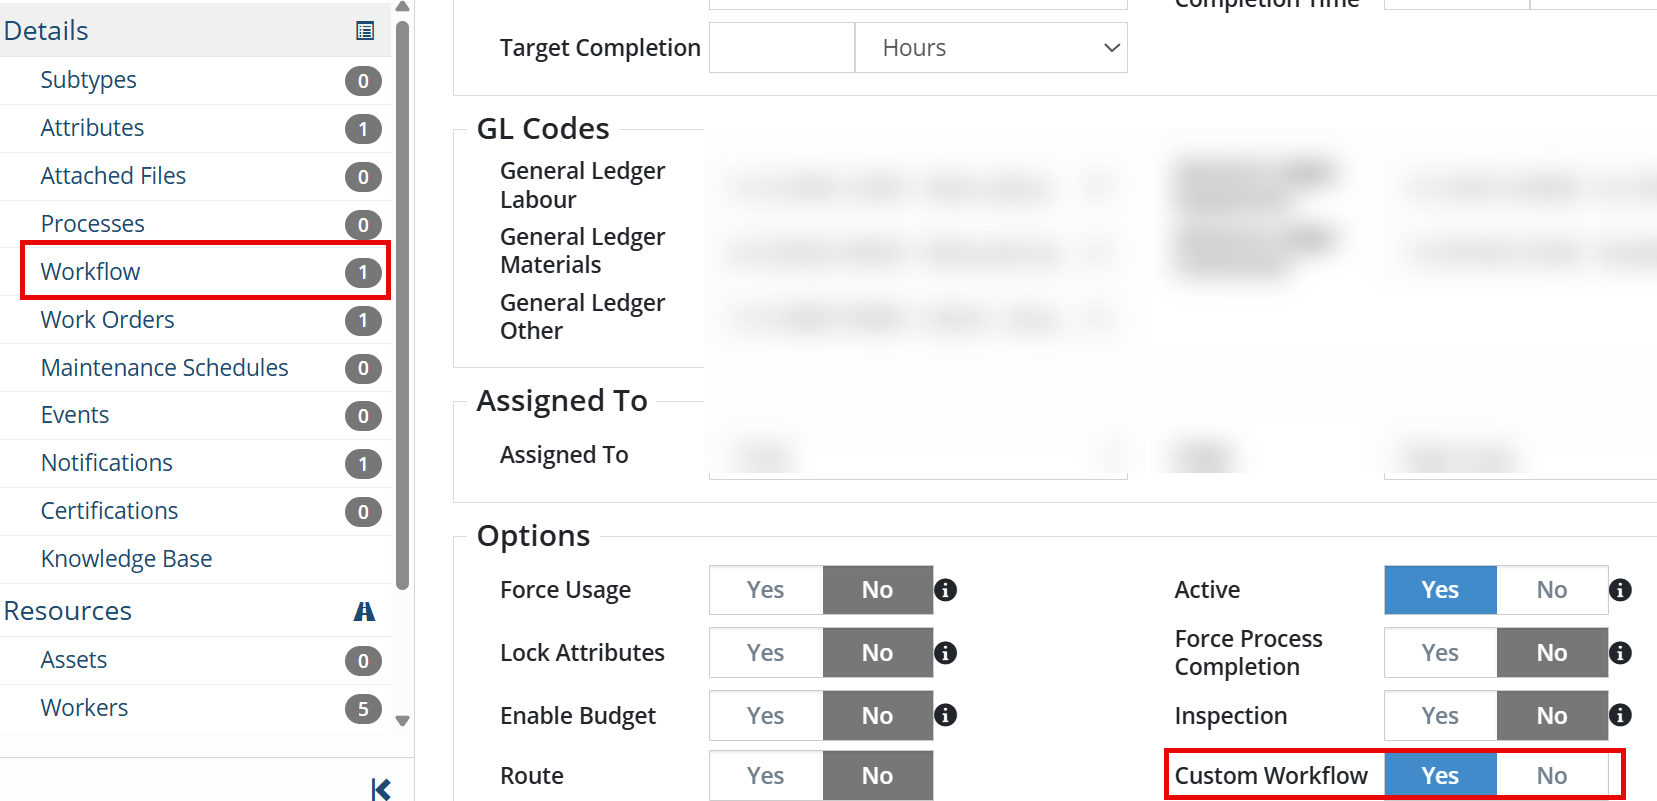Screen dimensions: 1657x801
Task: Click the Lock Attributes info icon
Action: (x=945, y=653)
